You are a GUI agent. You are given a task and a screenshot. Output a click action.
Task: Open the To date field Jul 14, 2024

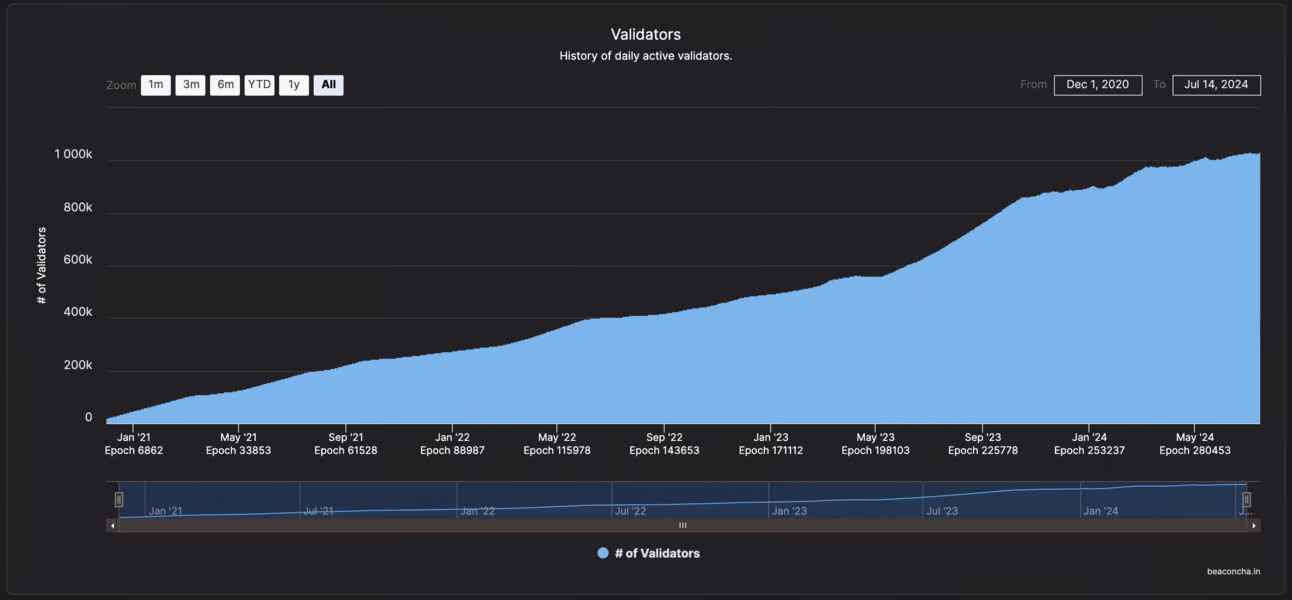pyautogui.click(x=1216, y=85)
